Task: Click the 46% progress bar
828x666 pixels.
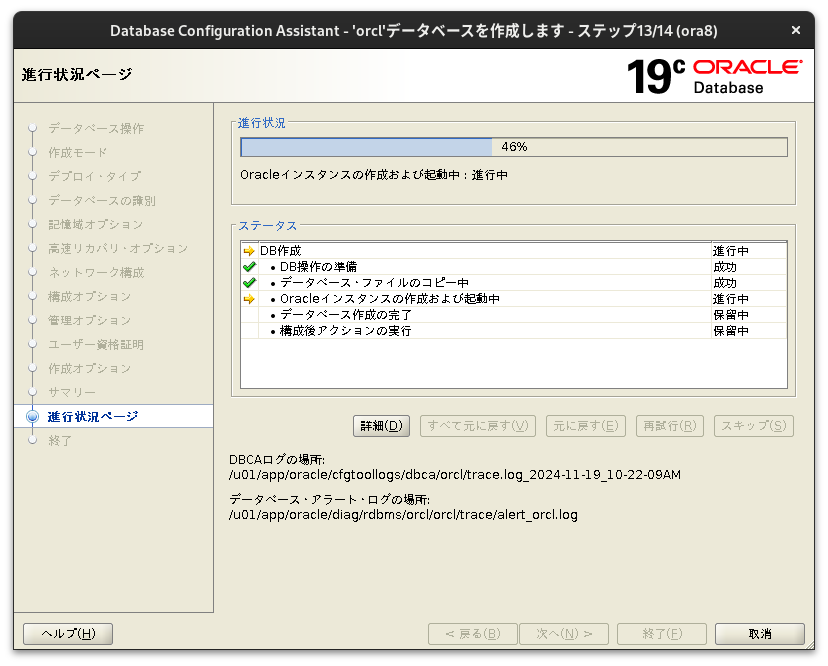Action: click(513, 146)
